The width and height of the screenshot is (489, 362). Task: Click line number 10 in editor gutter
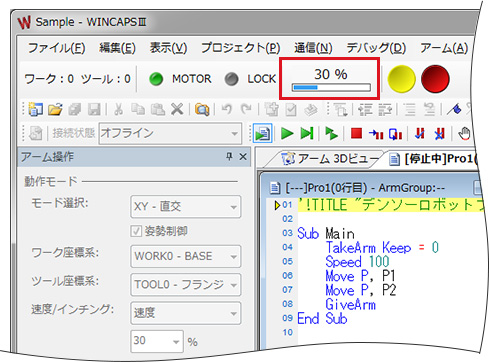pyautogui.click(x=287, y=333)
